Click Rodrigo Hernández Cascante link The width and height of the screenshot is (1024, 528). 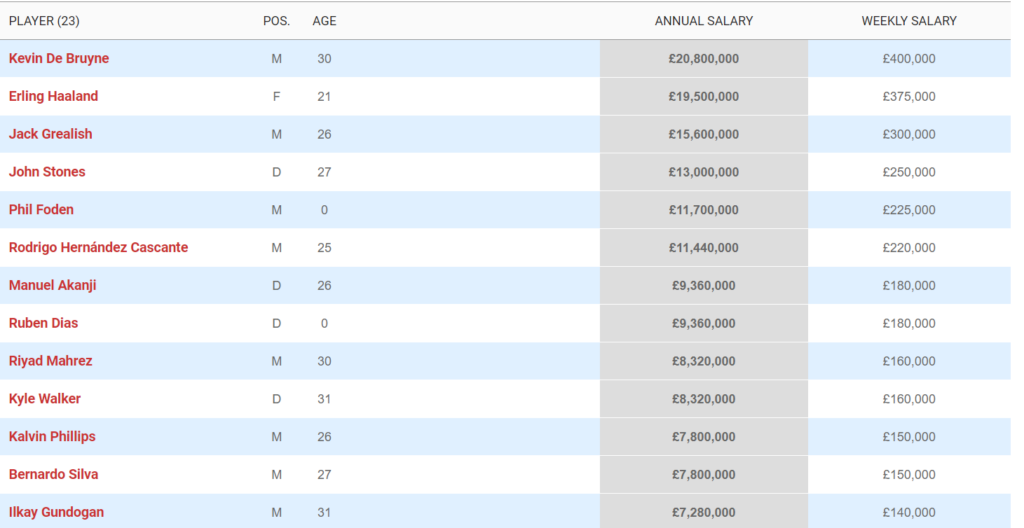99,248
